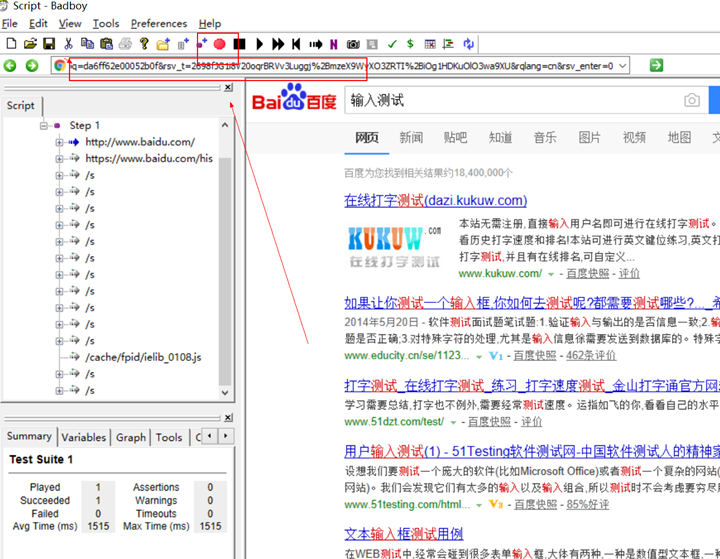The image size is (720, 559).
Task: Add assertion with green checkmark icon
Action: 392,44
